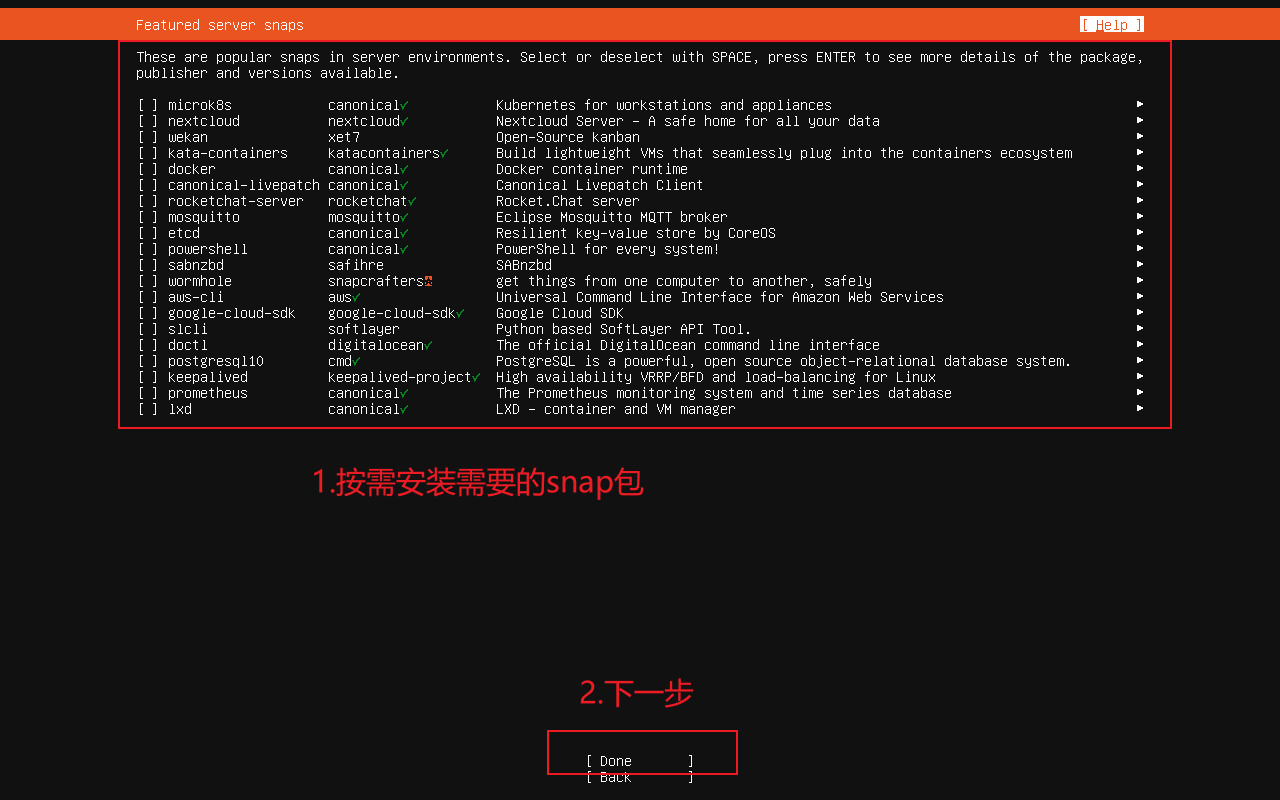Open details arrow for nextcloud row
Screen dimensions: 1280x800
[1140, 120]
